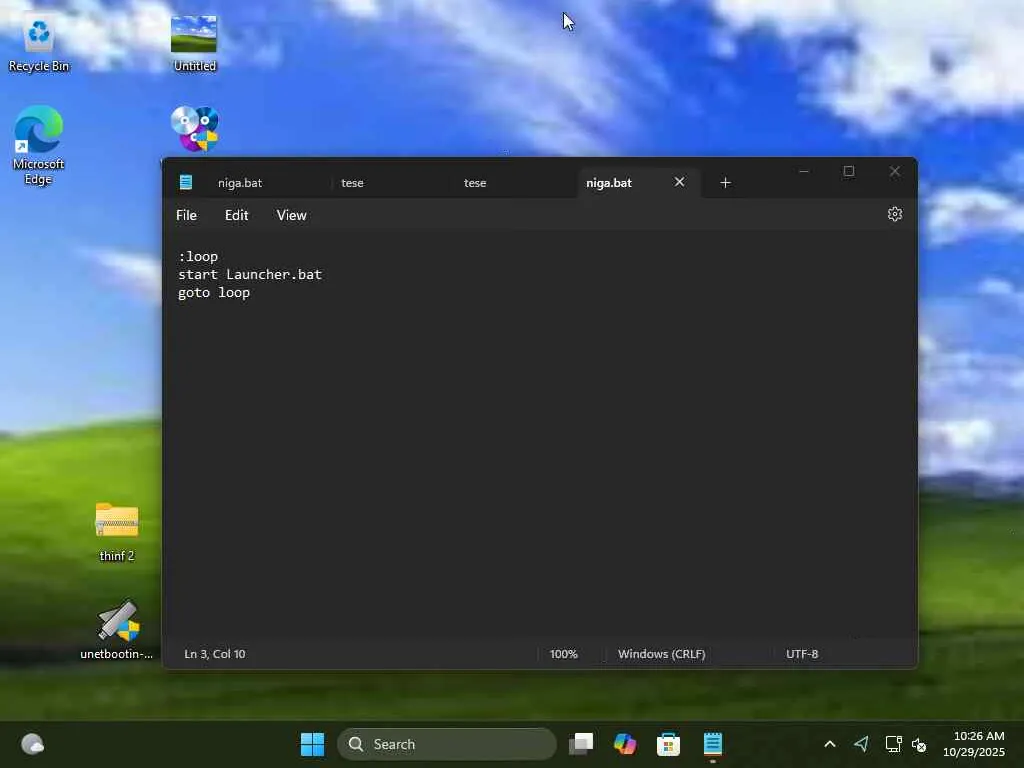Open the weather widget on taskbar

32,744
